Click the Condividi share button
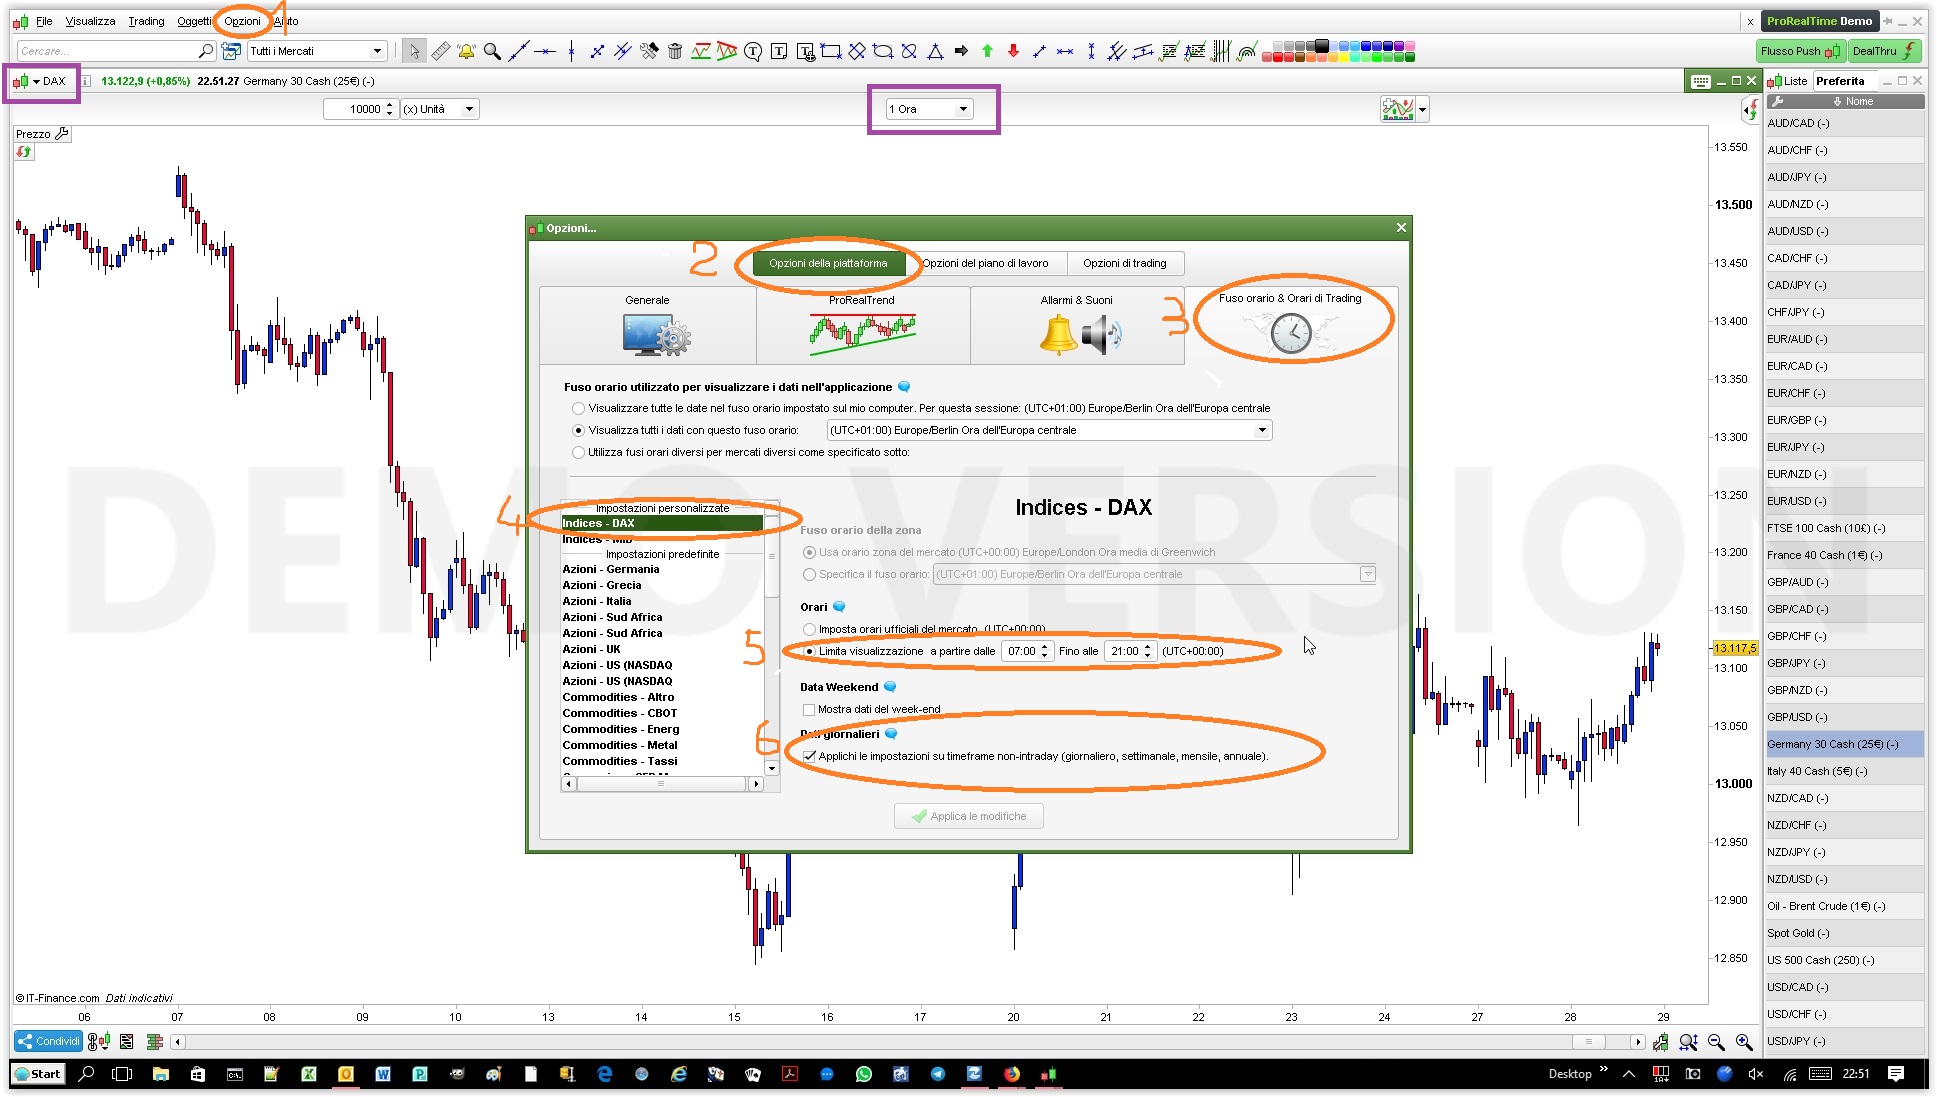The image size is (1937, 1097). pos(48,1041)
